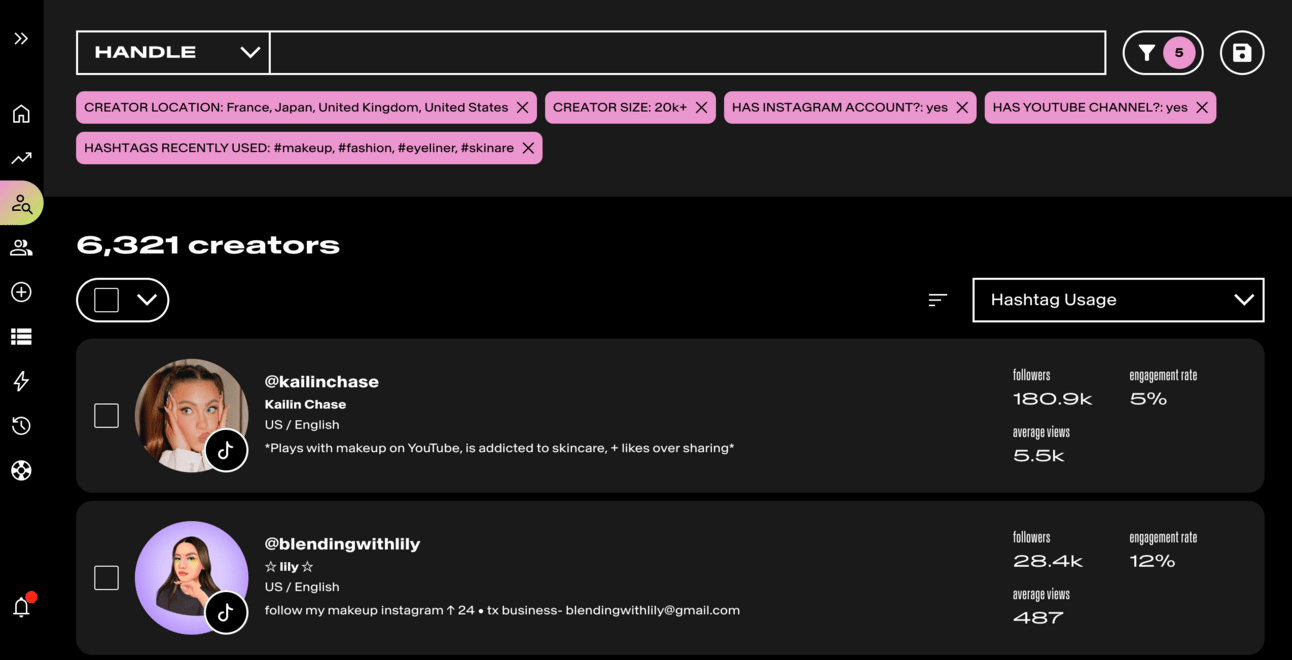Click blendingwithlily's 28.4k followers value
Image resolution: width=1292 pixels, height=660 pixels.
point(1047,561)
